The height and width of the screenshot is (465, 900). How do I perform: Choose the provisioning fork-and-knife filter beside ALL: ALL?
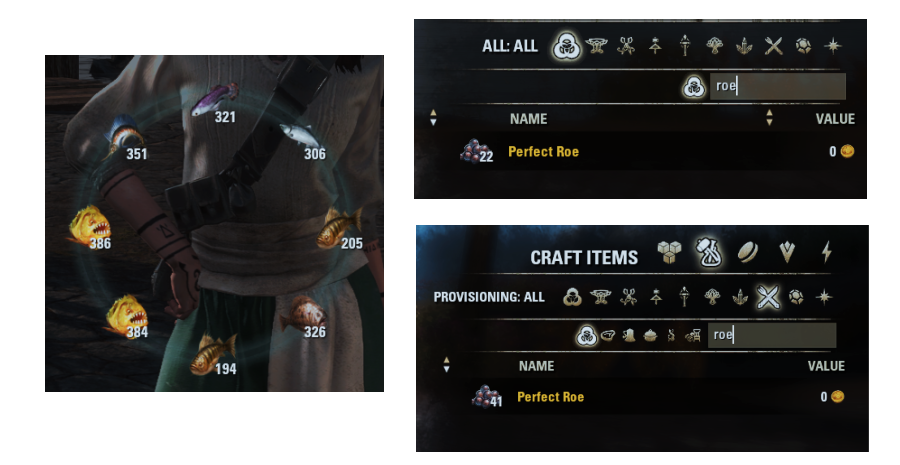[773, 46]
